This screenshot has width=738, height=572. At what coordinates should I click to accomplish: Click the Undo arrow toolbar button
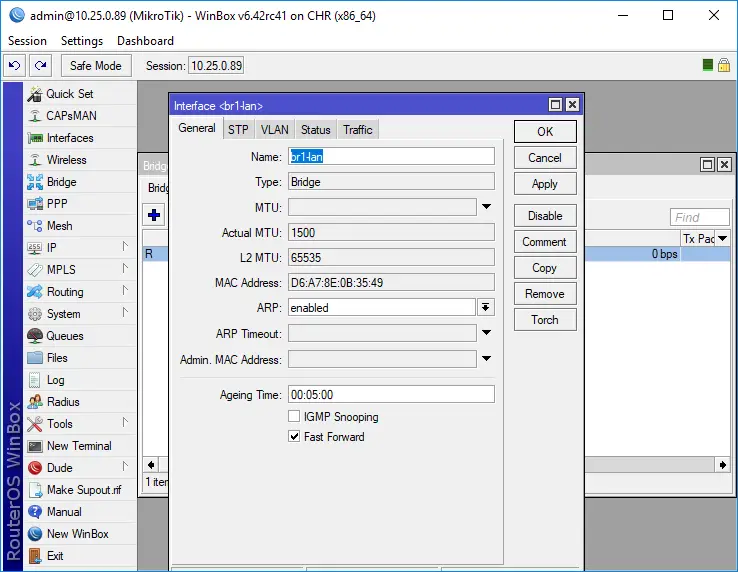point(15,65)
